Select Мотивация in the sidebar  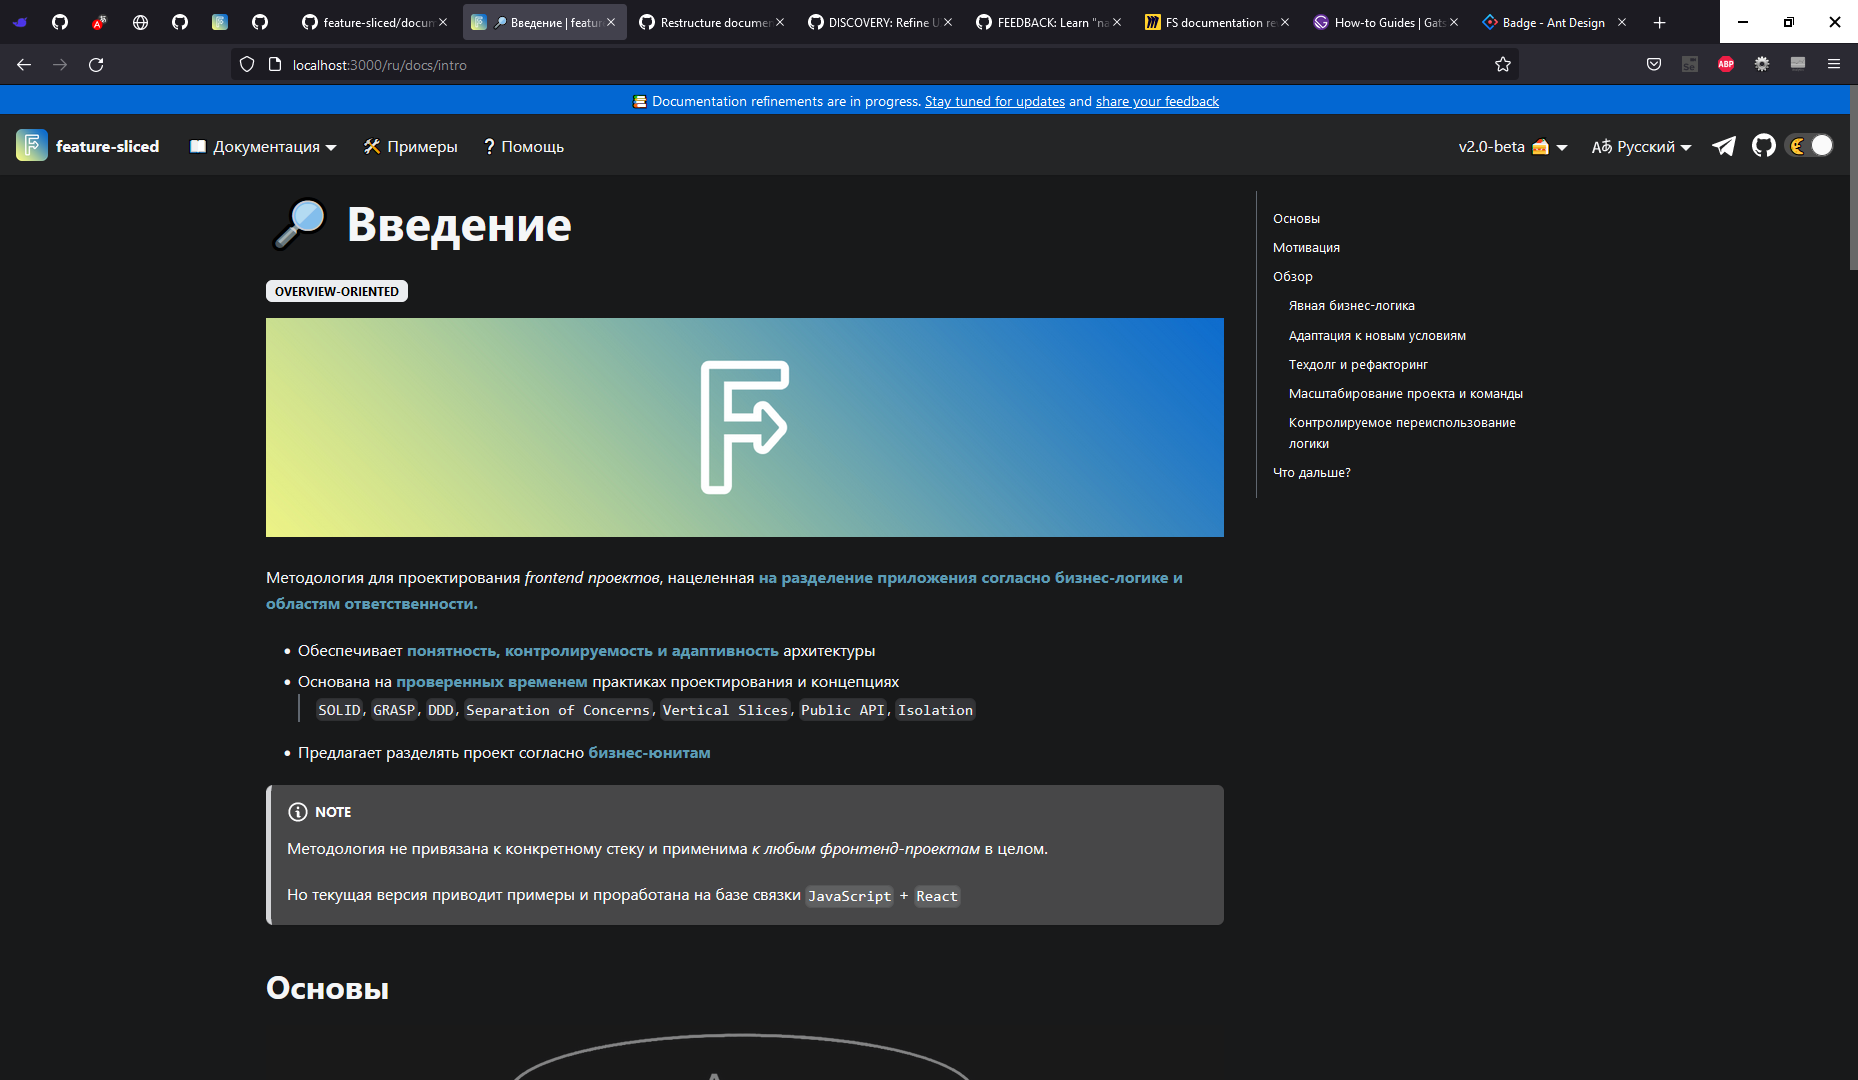(1305, 247)
